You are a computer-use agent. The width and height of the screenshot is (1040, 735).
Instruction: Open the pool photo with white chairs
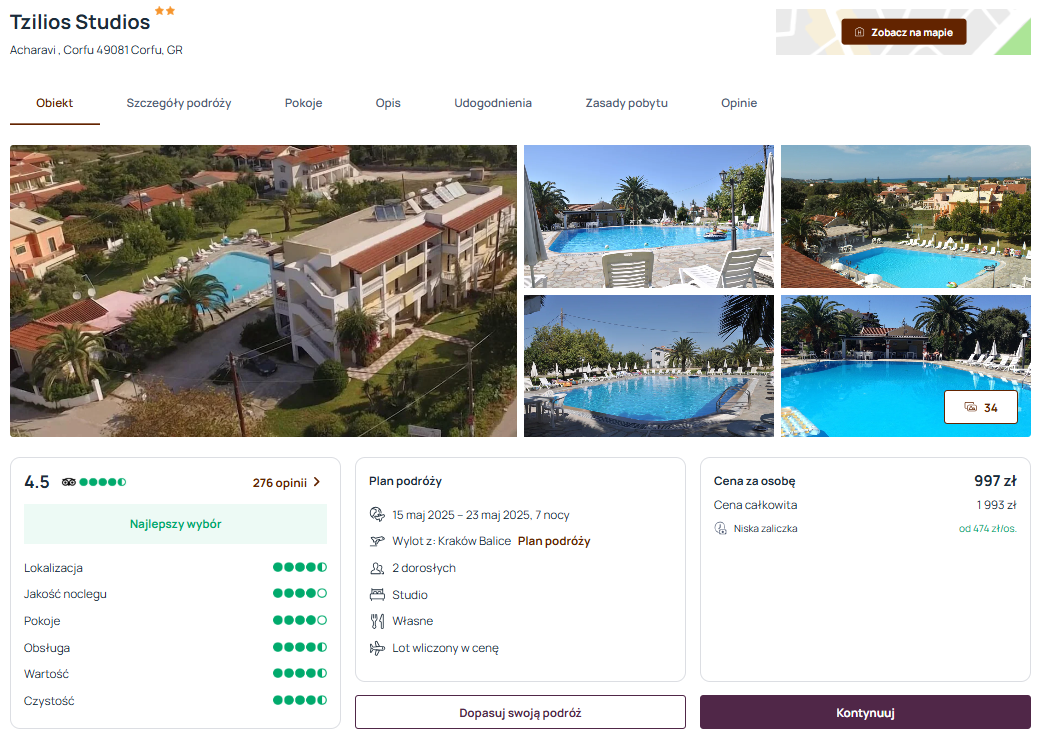point(649,216)
